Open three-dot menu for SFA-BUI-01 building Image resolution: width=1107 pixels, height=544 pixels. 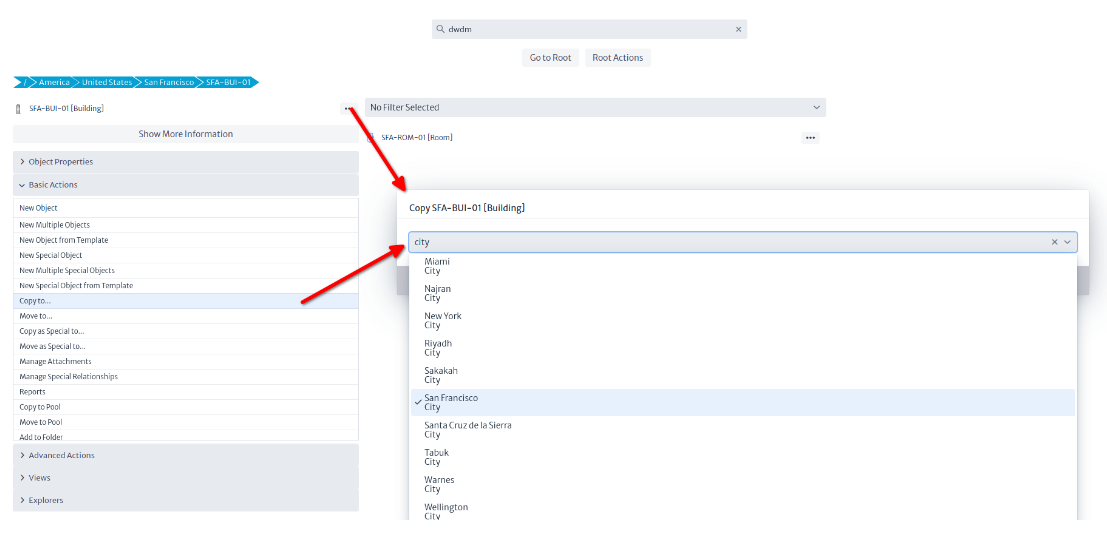[x=347, y=108]
